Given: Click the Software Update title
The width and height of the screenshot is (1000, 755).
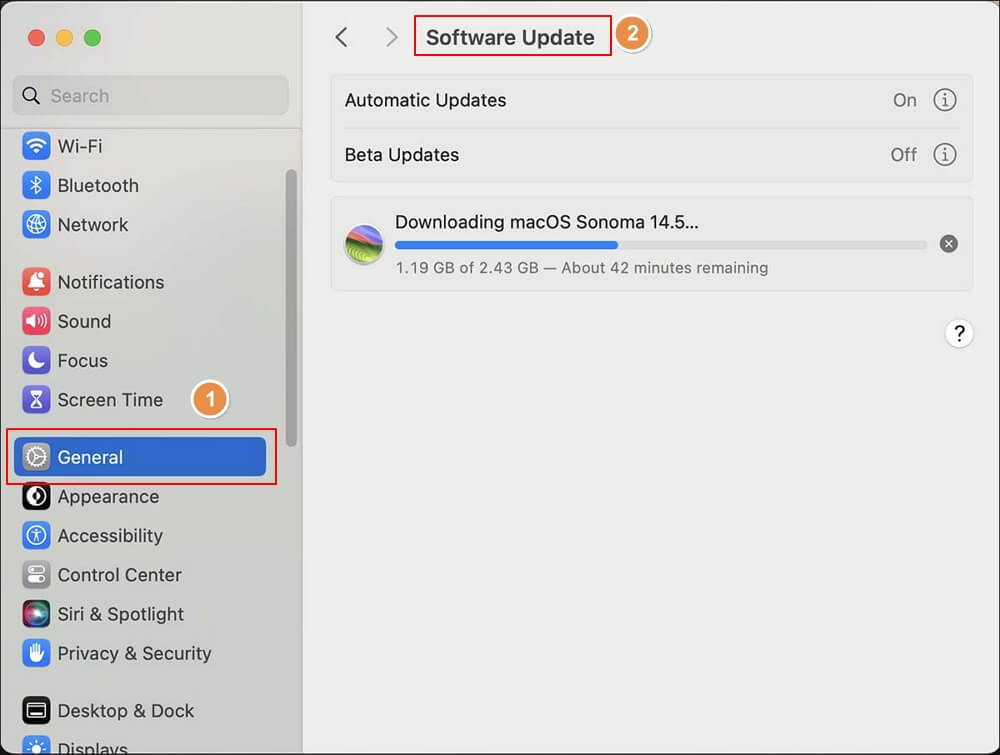Looking at the screenshot, I should [510, 37].
